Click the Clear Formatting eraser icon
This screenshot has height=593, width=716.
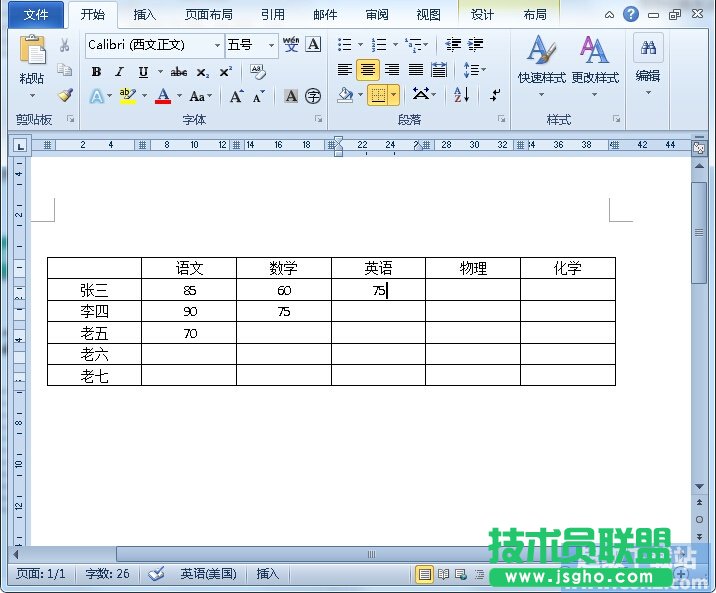(x=258, y=72)
